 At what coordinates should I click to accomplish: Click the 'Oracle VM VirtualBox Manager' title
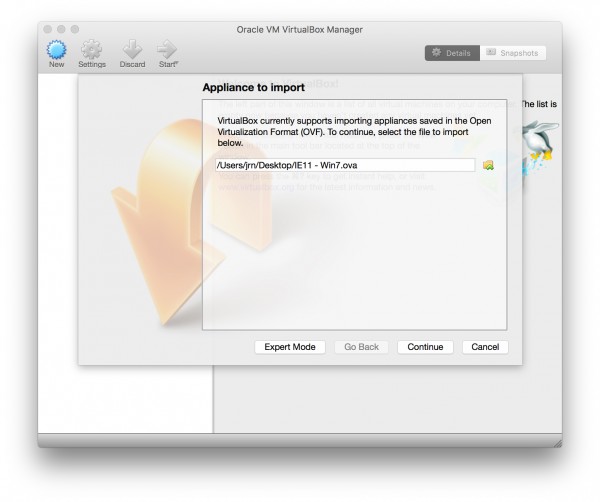300,29
